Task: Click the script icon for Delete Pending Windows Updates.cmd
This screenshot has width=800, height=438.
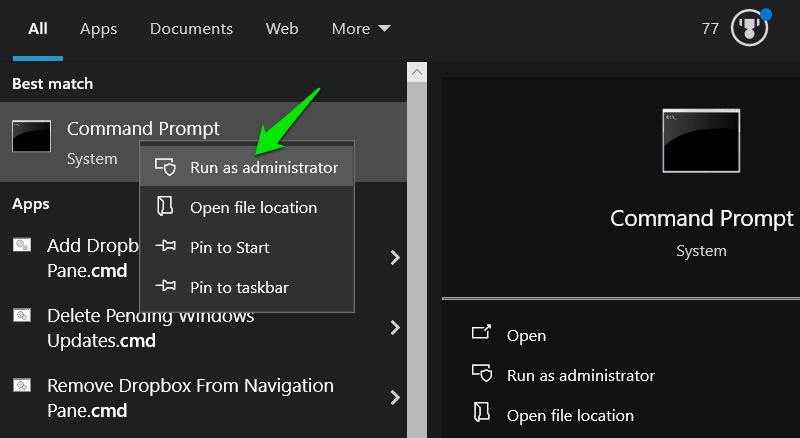Action: click(x=22, y=315)
